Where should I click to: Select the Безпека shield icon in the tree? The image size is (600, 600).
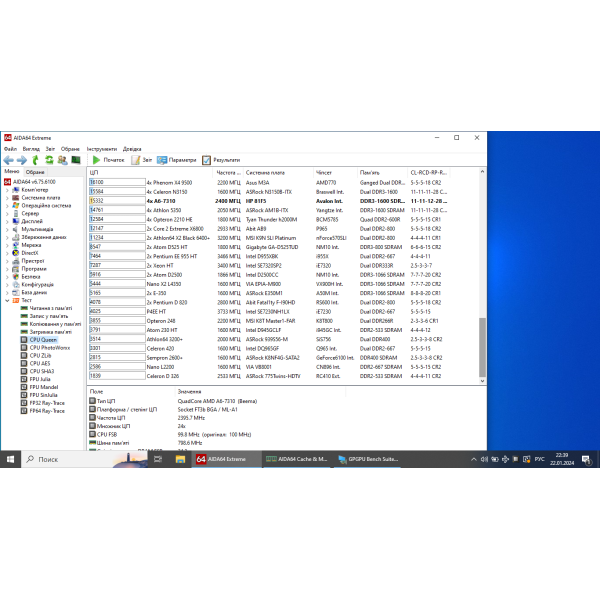pos(16,277)
